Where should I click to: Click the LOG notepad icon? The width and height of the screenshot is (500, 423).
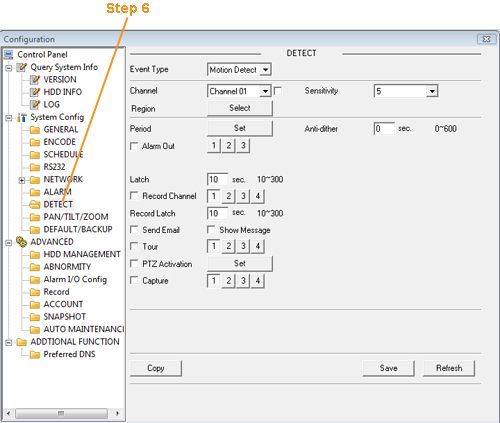tap(35, 105)
